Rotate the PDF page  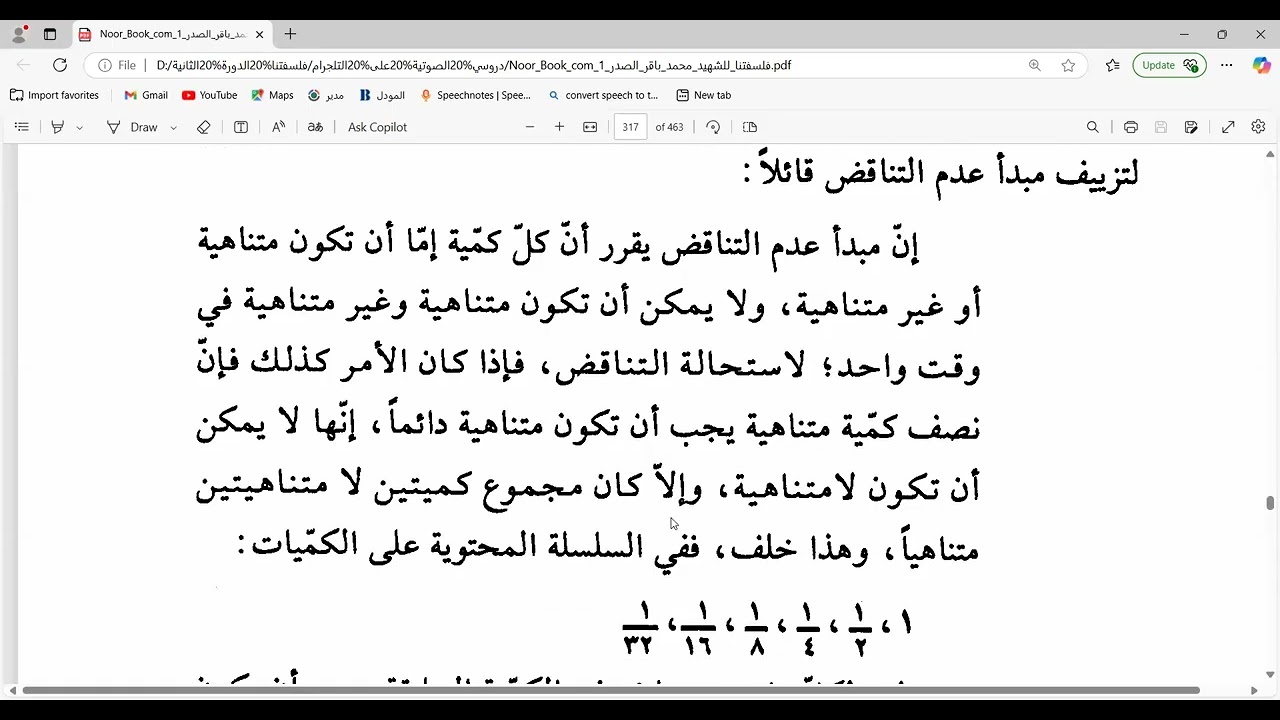coord(713,127)
